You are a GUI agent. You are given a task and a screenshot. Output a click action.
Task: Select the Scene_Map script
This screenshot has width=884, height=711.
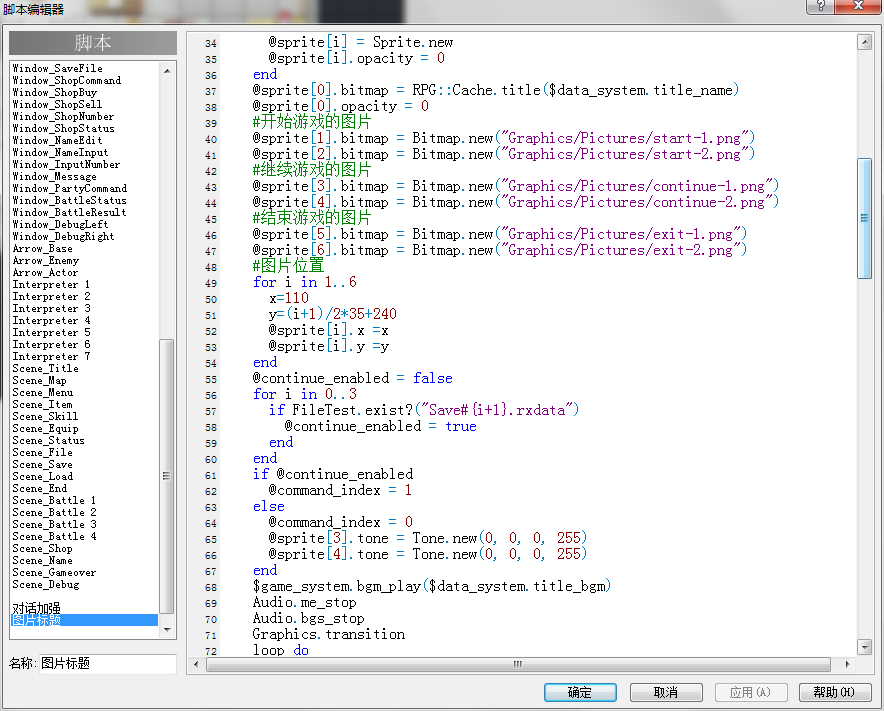point(39,381)
